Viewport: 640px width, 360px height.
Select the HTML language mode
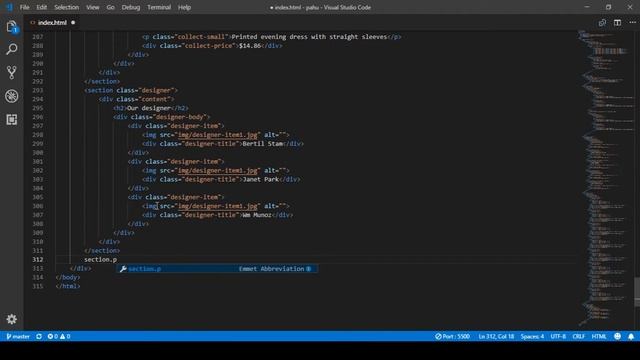(599, 336)
